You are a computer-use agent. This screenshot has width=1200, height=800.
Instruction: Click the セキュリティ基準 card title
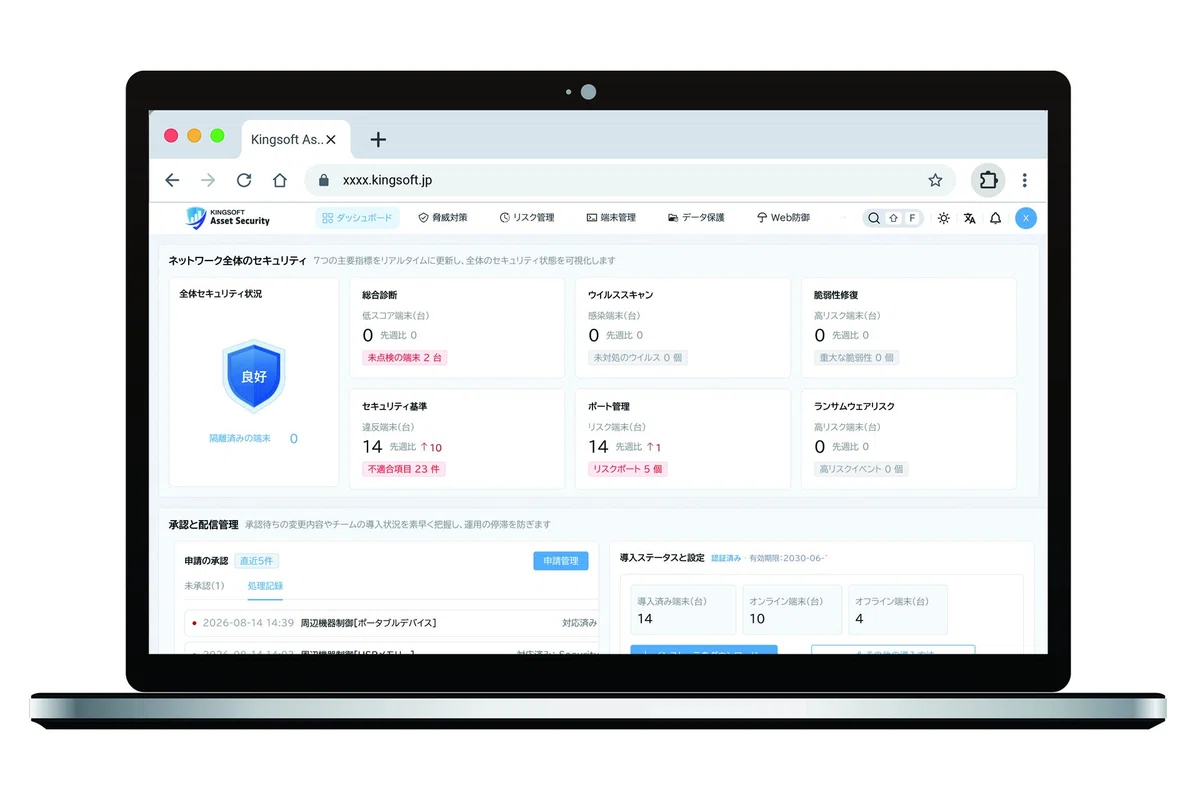(395, 407)
